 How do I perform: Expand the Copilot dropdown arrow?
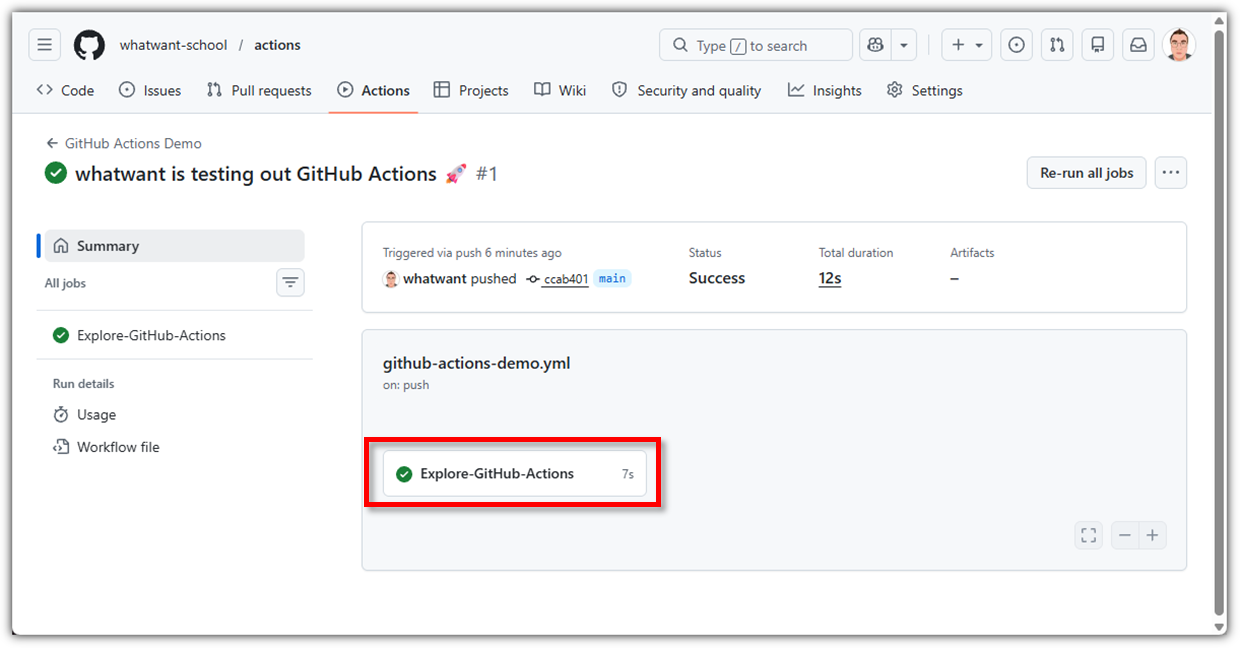(x=904, y=45)
